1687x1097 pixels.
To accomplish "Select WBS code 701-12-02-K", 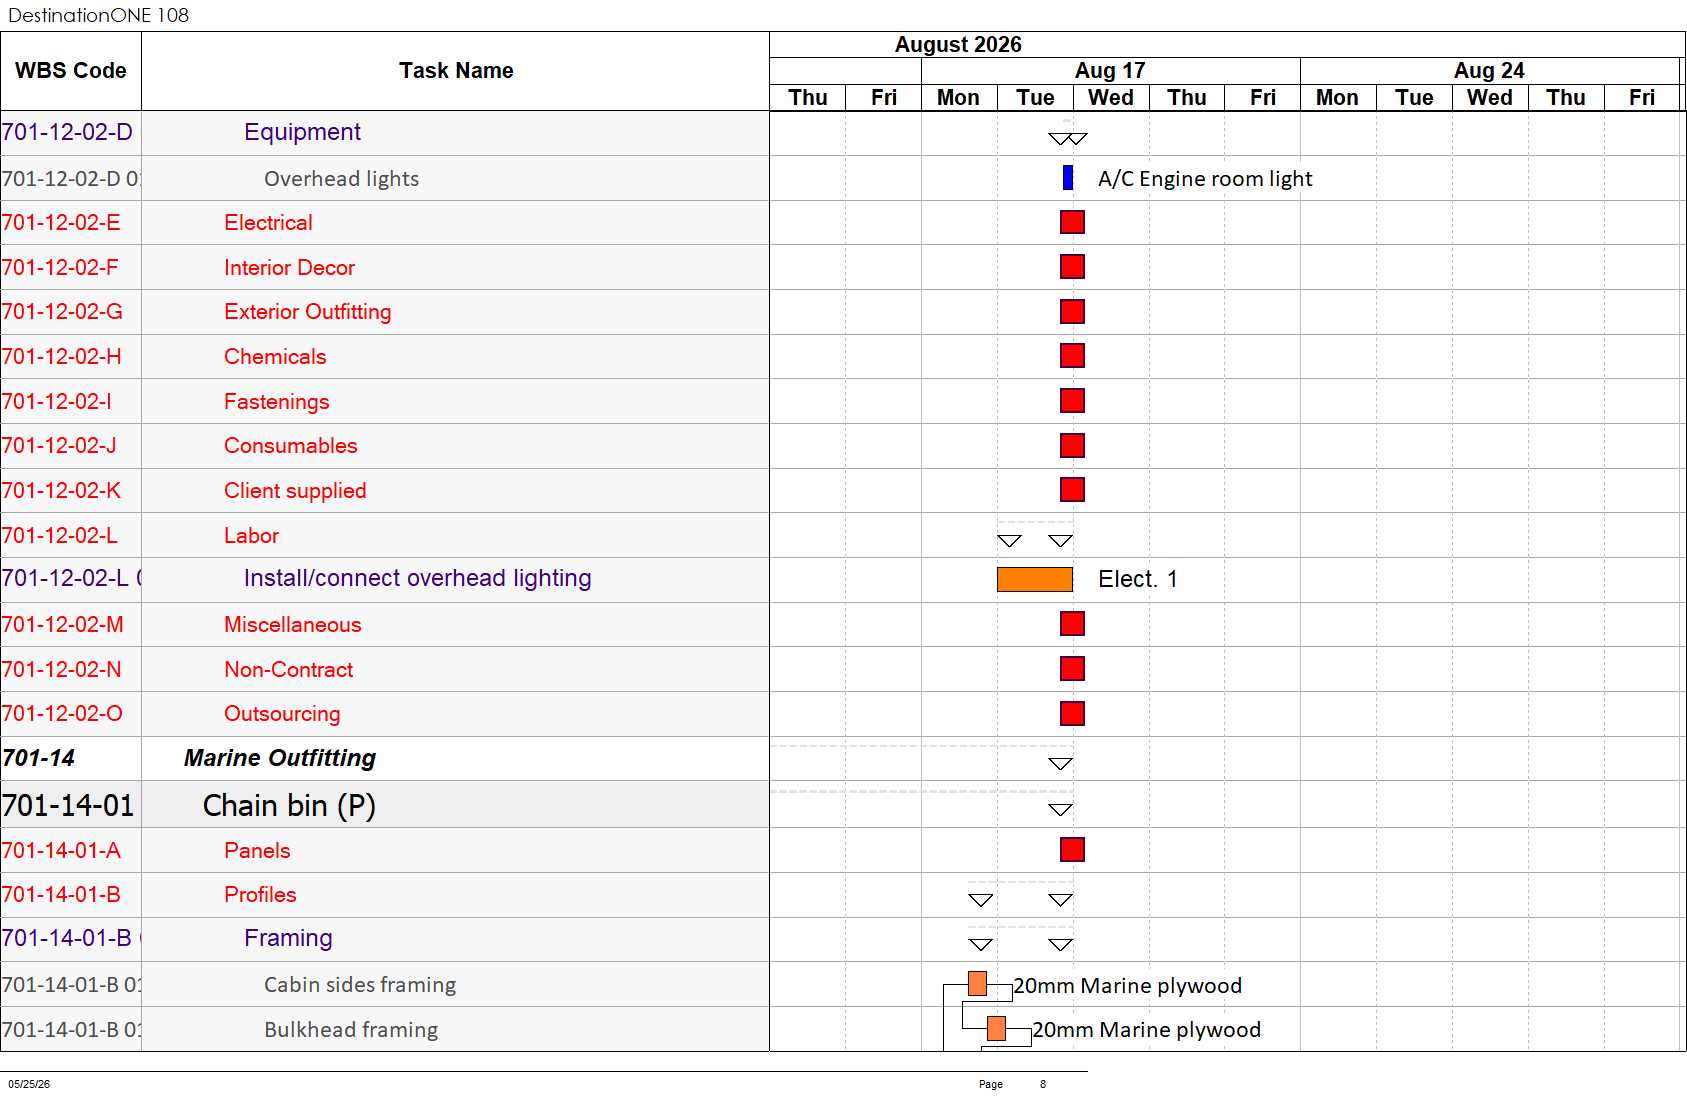I will (61, 491).
